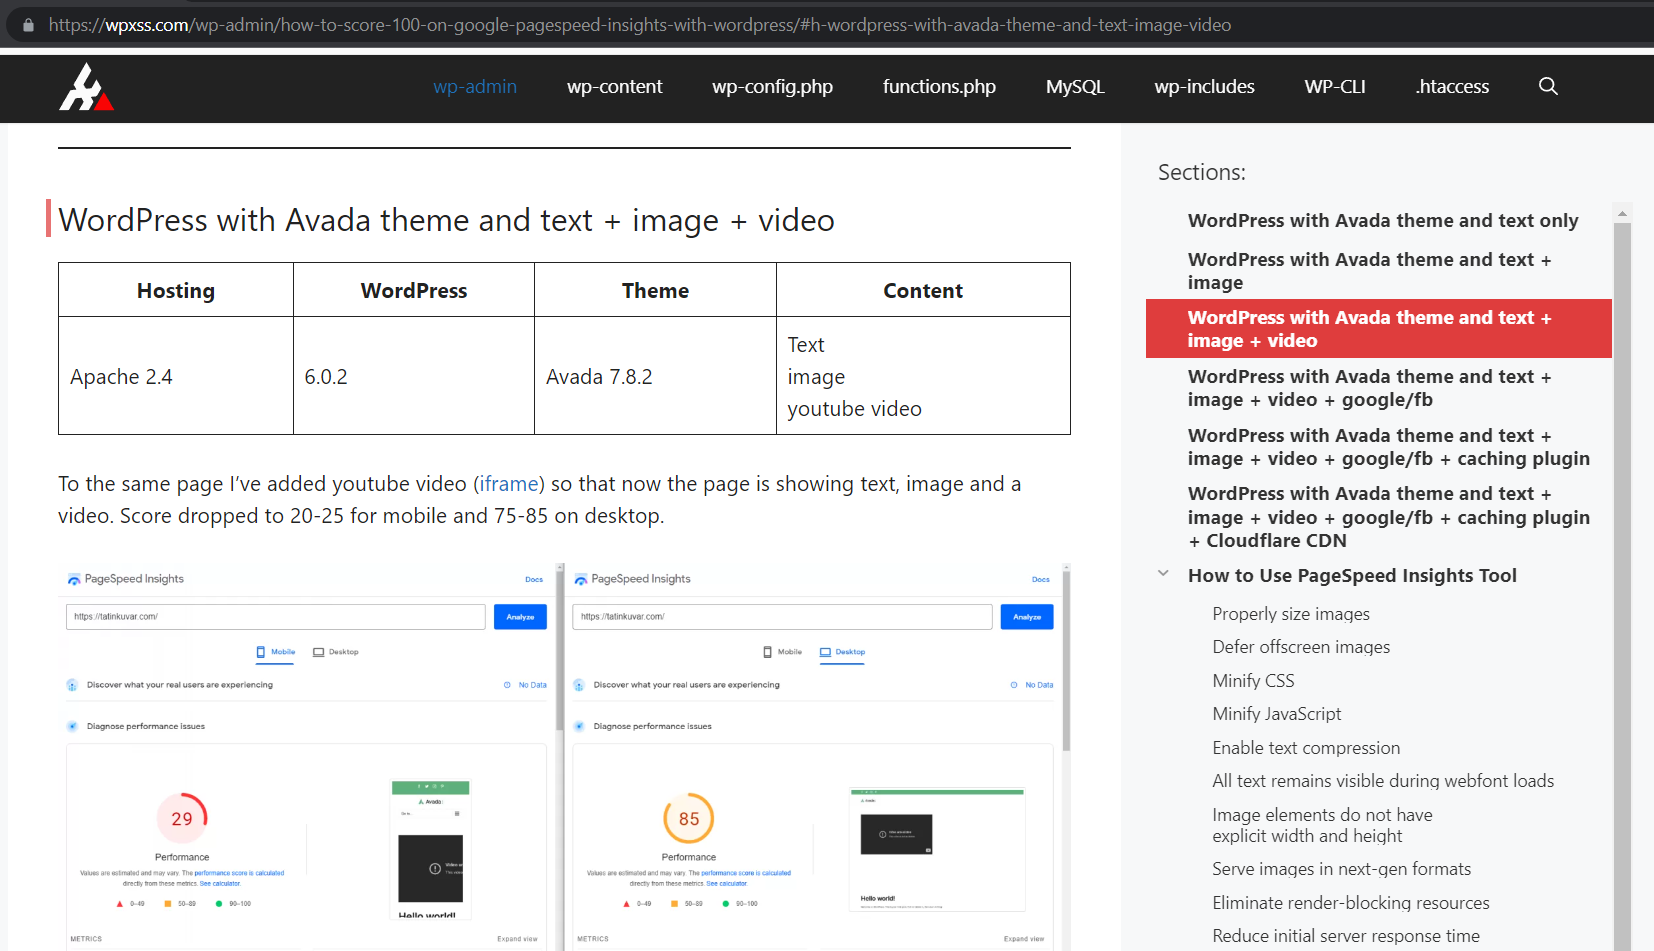
Task: Click the sidebar scrollbar up arrow
Action: (1622, 213)
